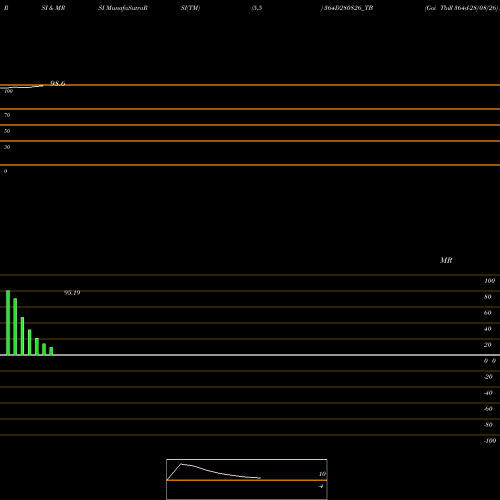Click the white line peak in mini chart

181,464
